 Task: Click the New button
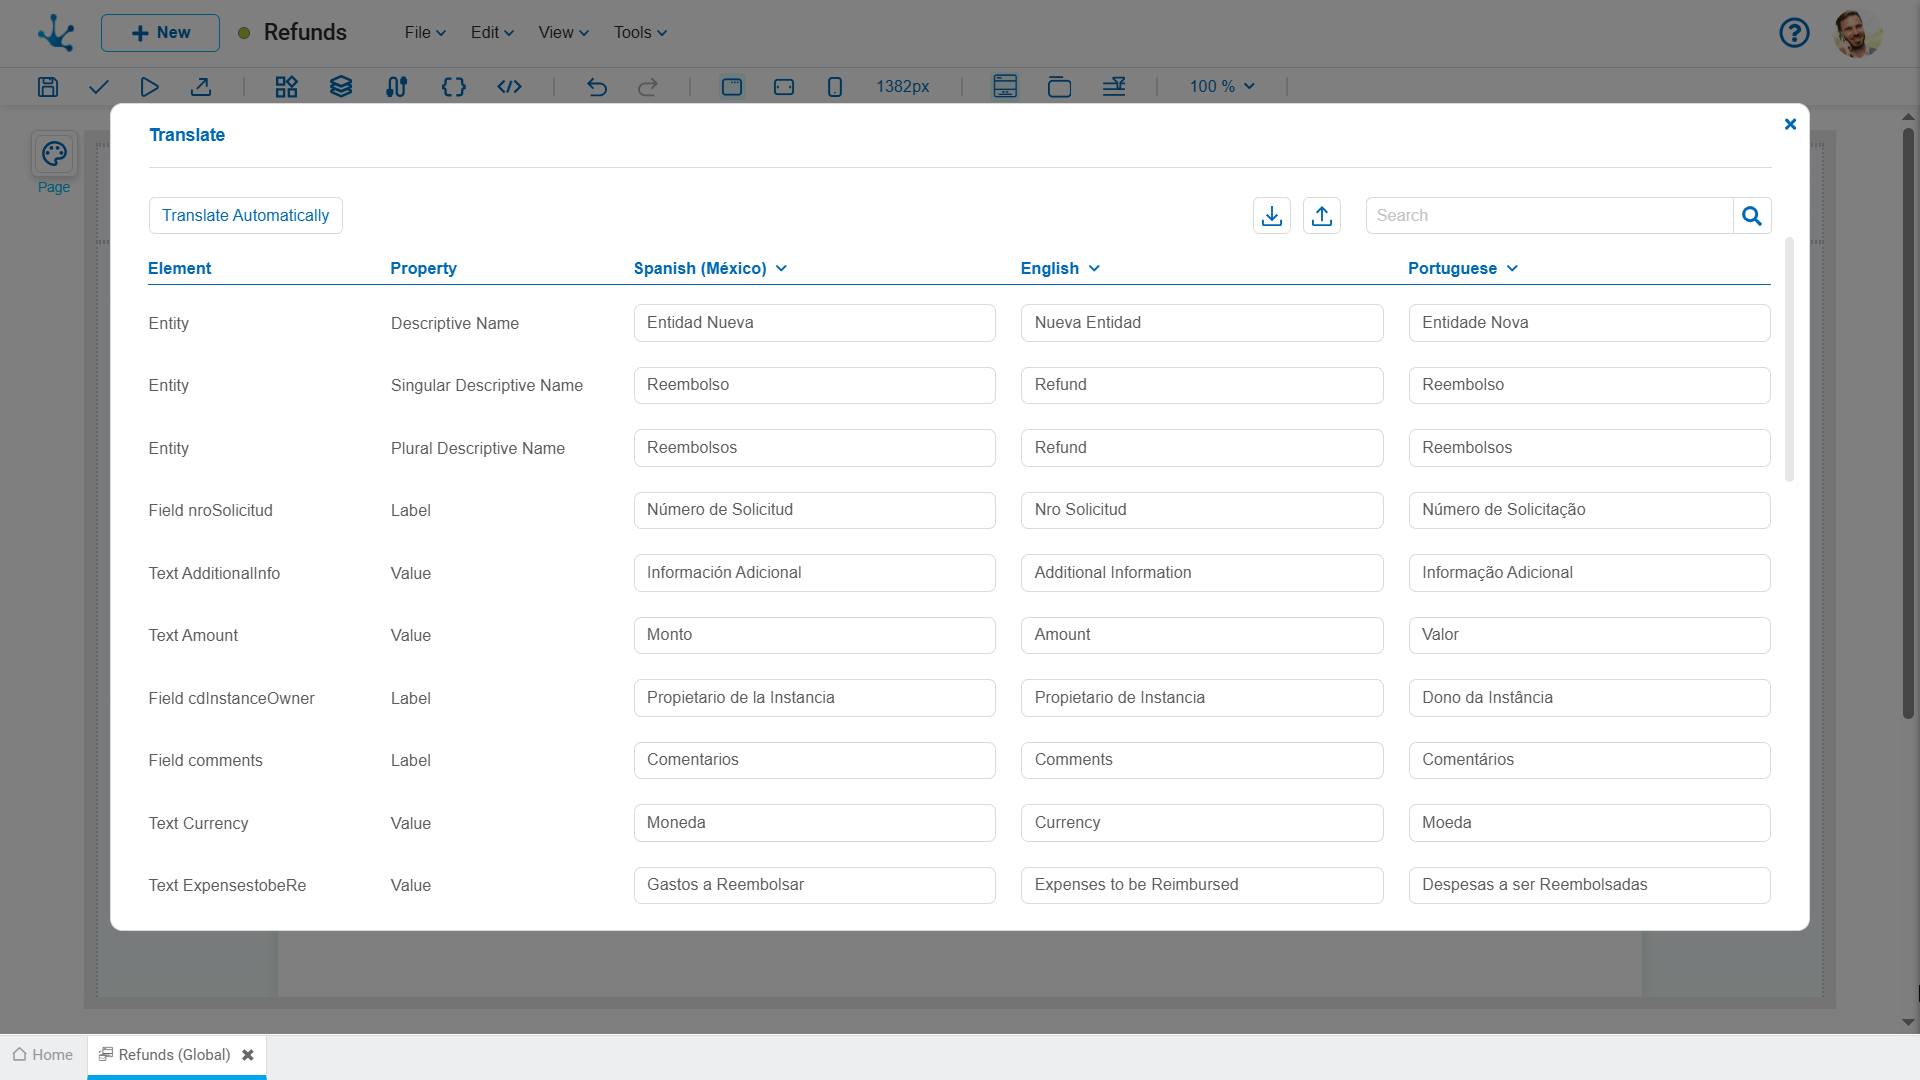click(x=160, y=33)
